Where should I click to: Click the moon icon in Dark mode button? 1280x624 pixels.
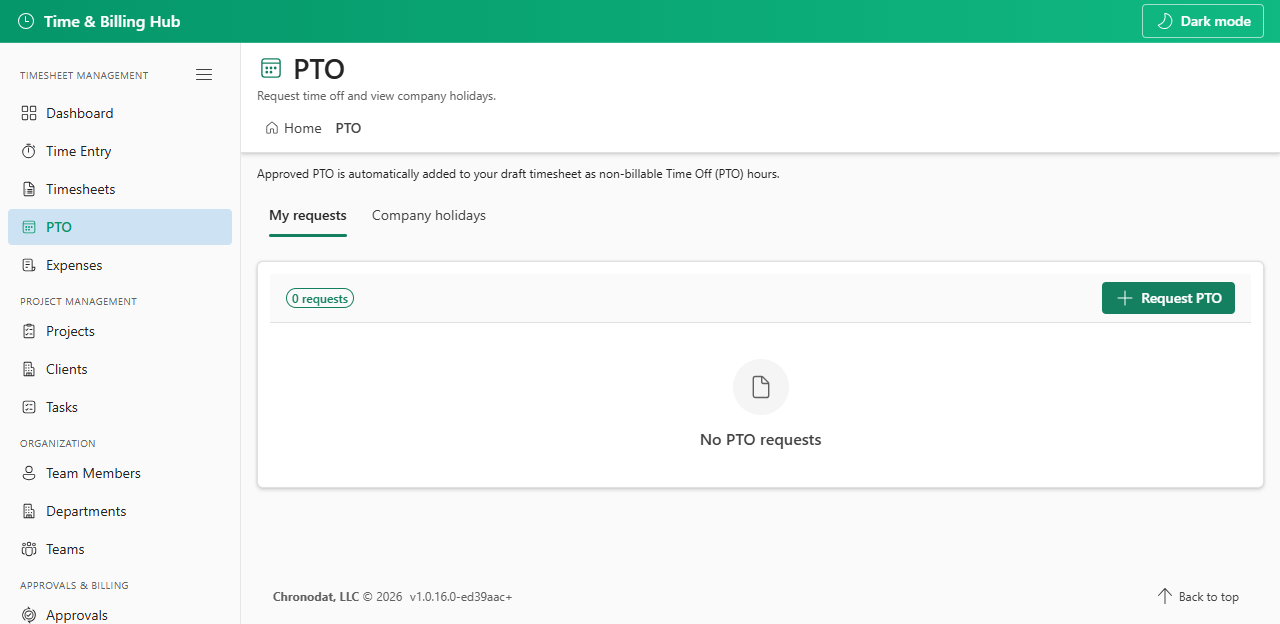pyautogui.click(x=1164, y=21)
